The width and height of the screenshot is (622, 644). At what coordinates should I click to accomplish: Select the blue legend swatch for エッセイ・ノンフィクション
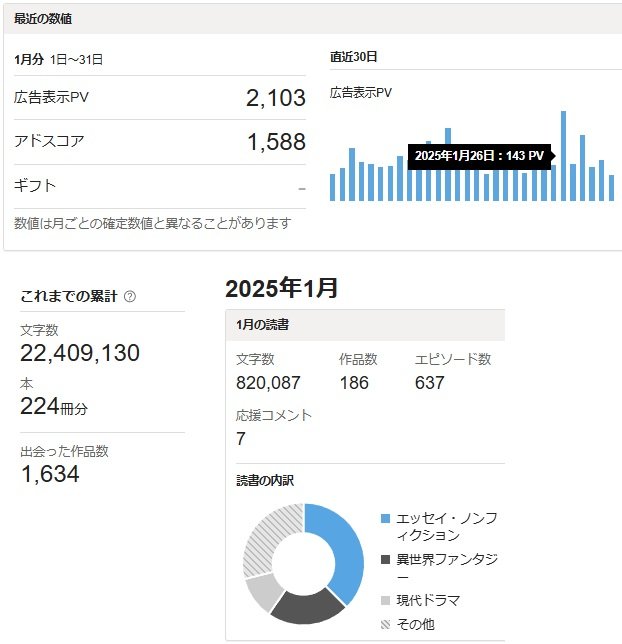pyautogui.click(x=386, y=519)
